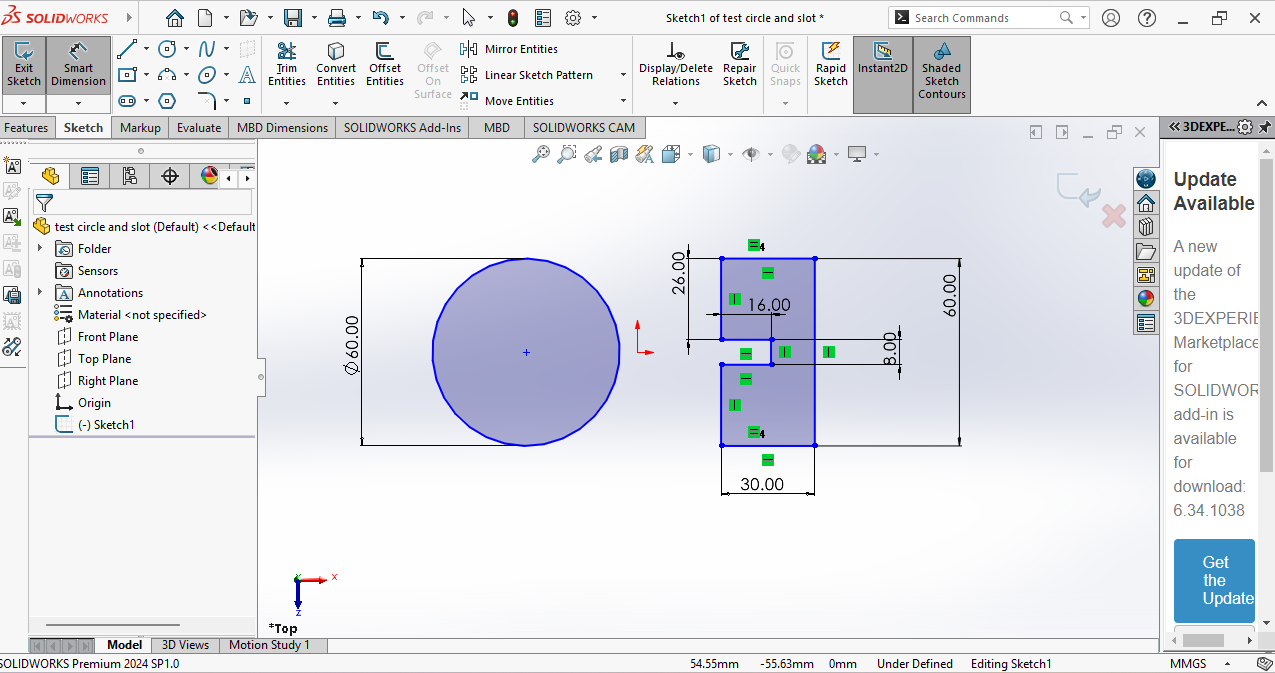Select the Circle sketch tool

(167, 49)
